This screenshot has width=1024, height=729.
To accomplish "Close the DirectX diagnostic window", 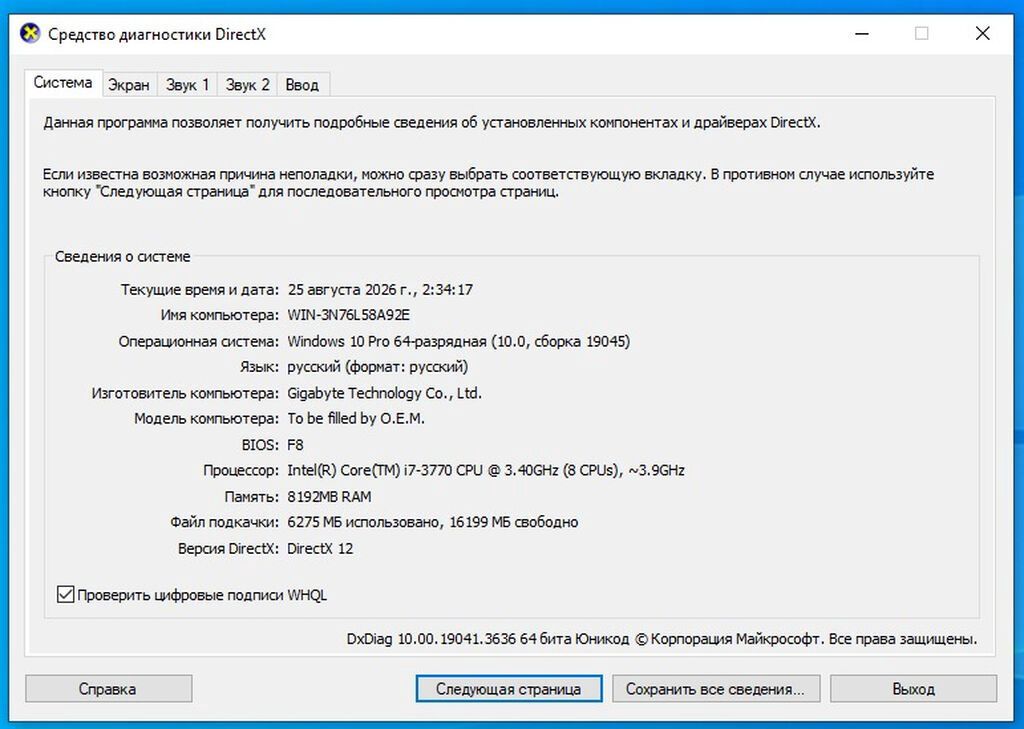I will pos(982,33).
